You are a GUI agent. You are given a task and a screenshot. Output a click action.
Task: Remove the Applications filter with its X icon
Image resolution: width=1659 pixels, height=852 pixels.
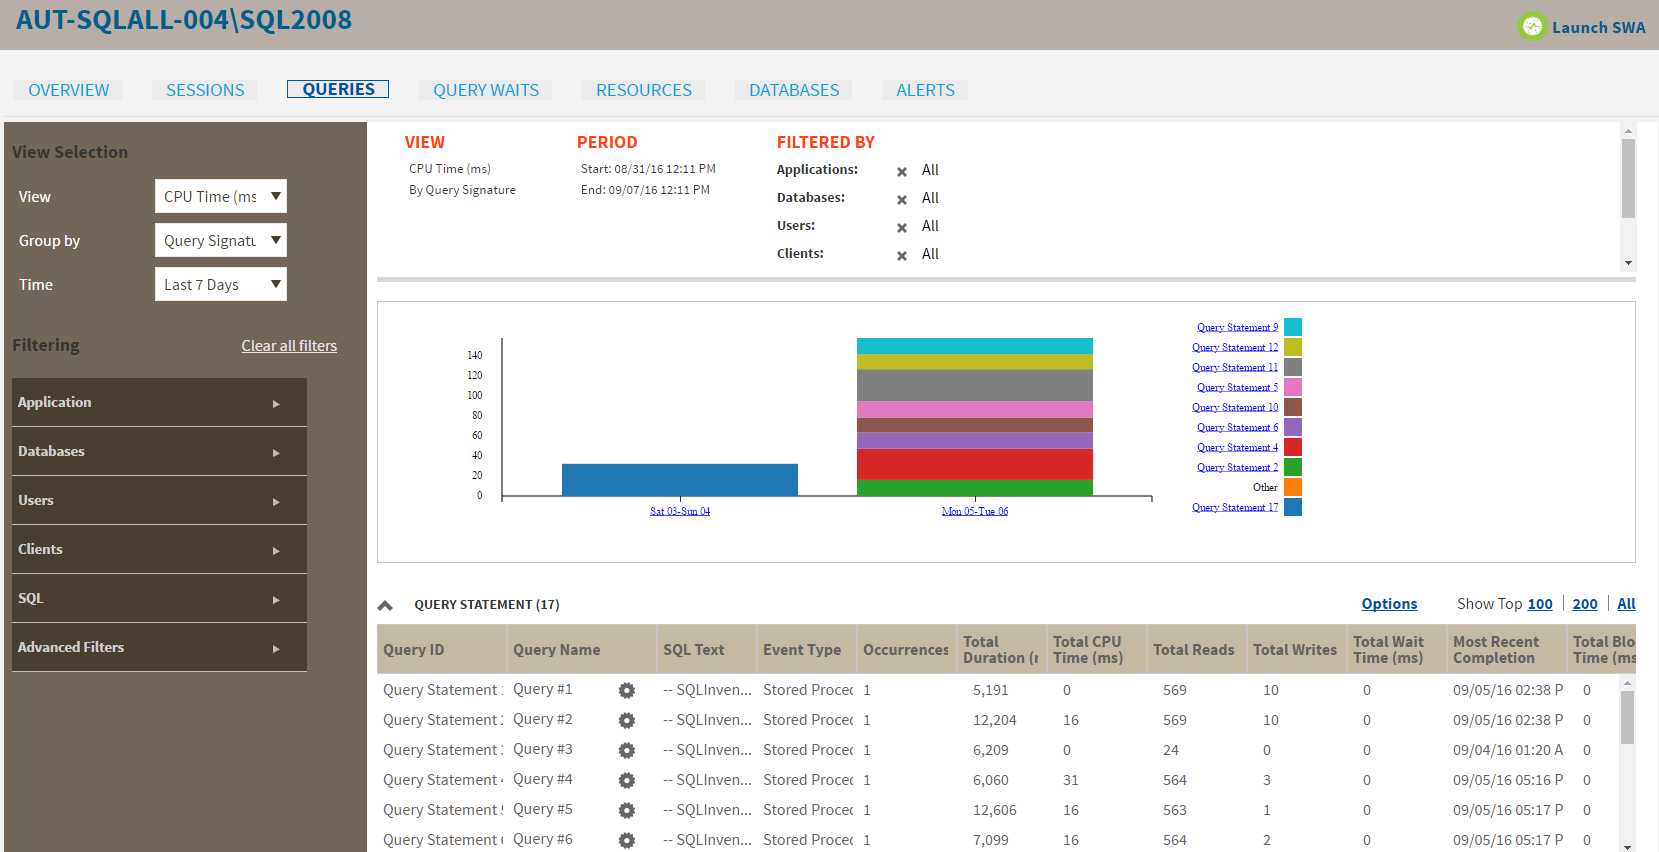click(902, 172)
